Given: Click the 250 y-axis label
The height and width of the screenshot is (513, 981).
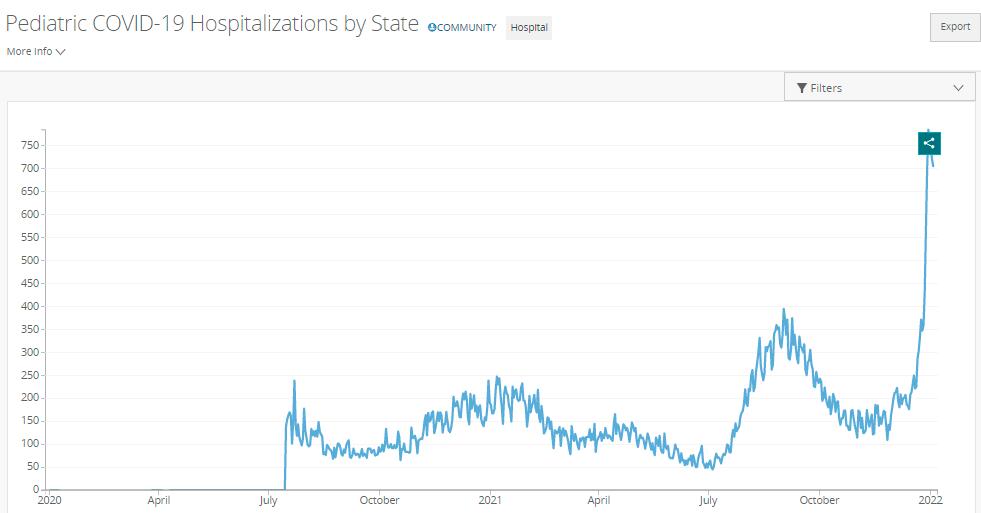Looking at the screenshot, I should [x=30, y=375].
